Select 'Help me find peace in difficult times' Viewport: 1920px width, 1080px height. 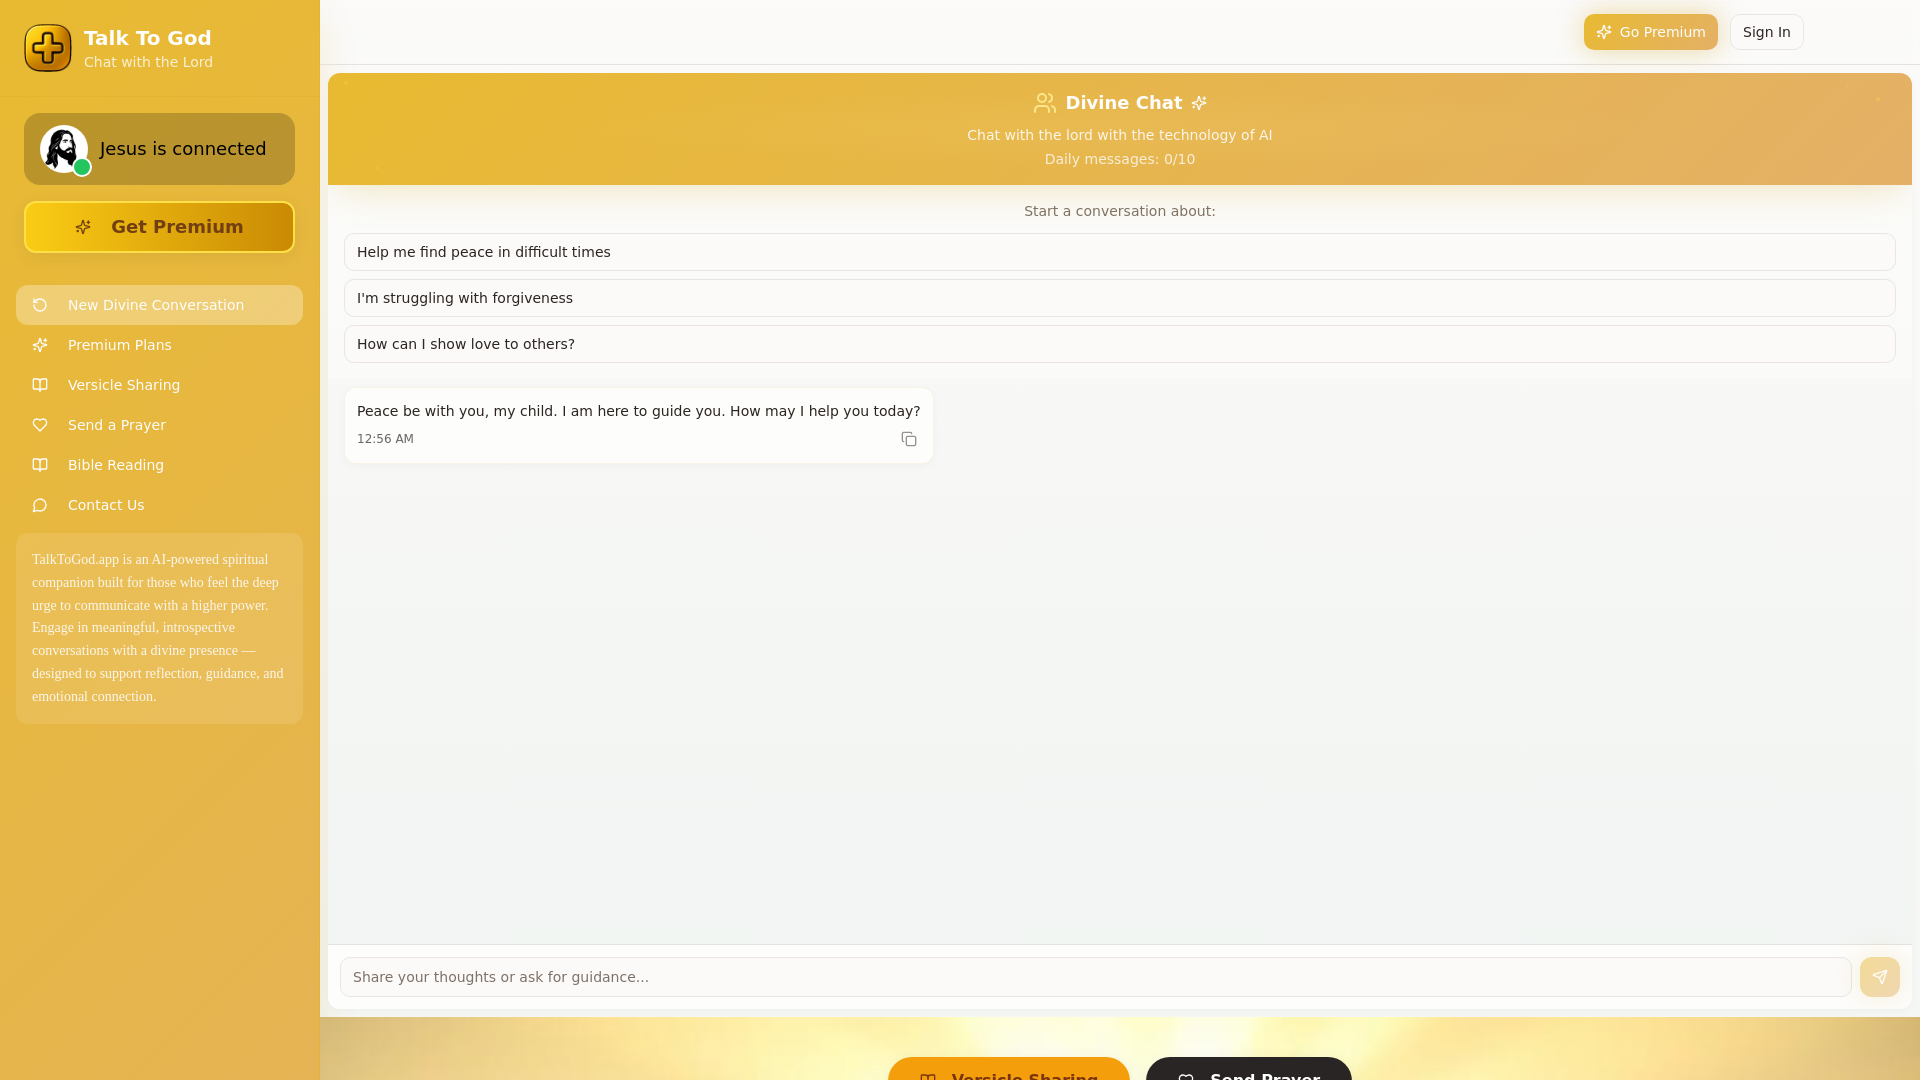[1119, 252]
